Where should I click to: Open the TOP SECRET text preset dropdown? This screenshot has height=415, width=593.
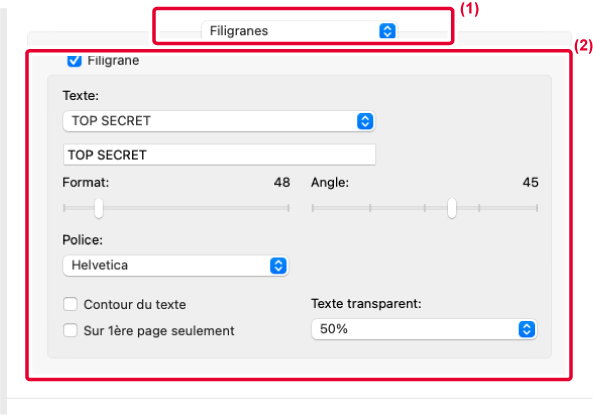(219, 121)
